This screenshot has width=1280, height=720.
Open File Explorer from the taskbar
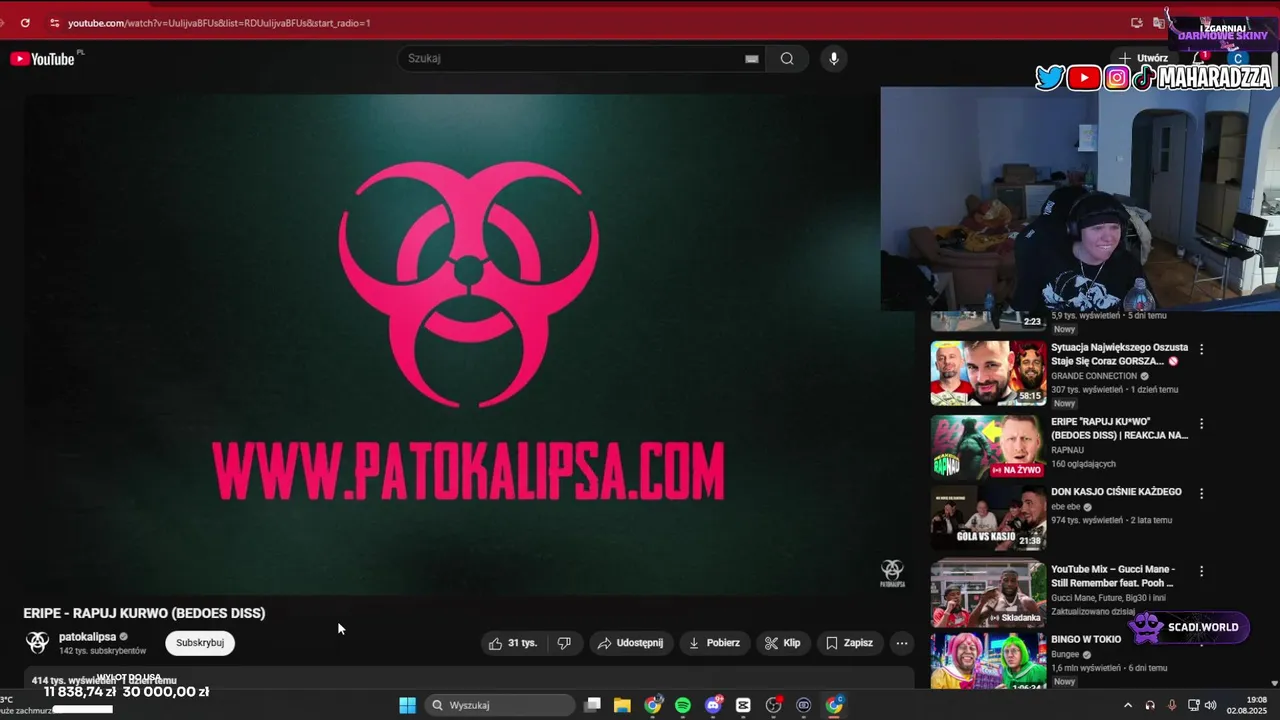click(x=622, y=705)
